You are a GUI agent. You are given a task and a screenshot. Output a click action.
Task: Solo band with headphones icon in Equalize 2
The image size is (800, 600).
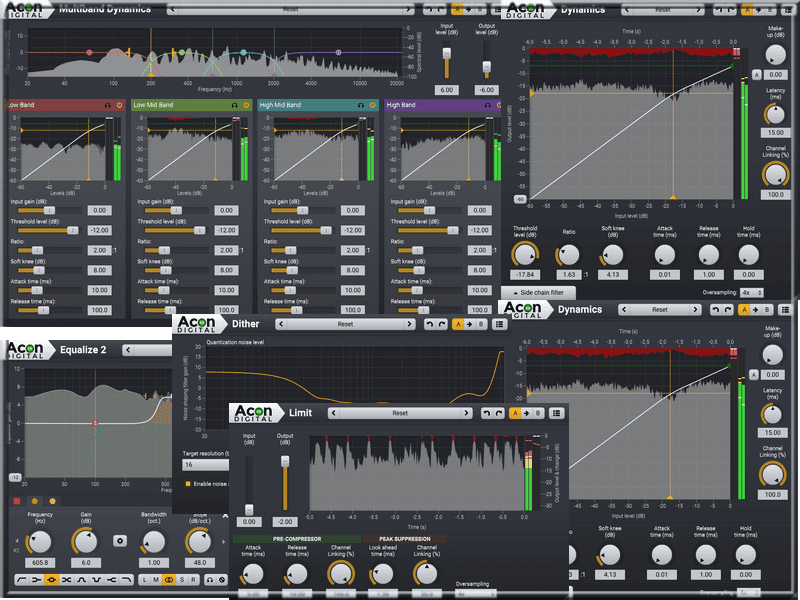(x=210, y=580)
